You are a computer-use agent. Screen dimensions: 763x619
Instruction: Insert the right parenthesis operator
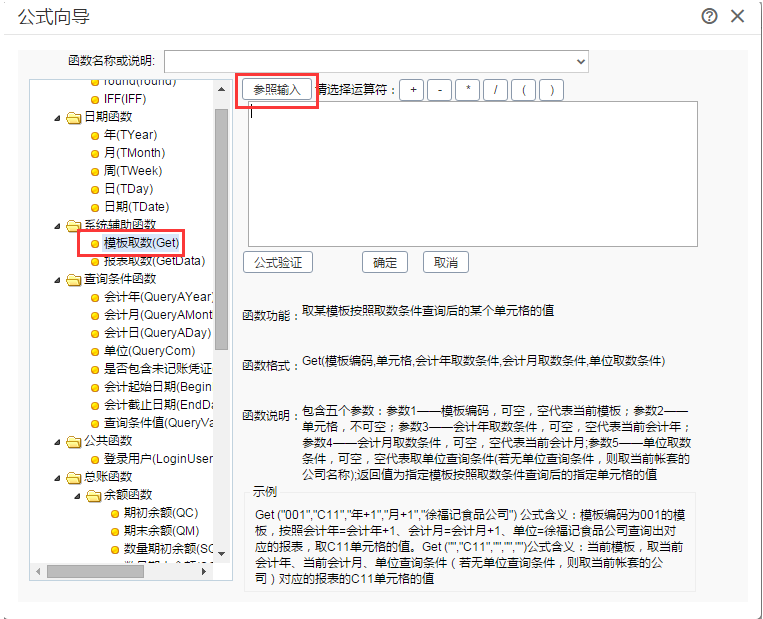click(x=551, y=90)
